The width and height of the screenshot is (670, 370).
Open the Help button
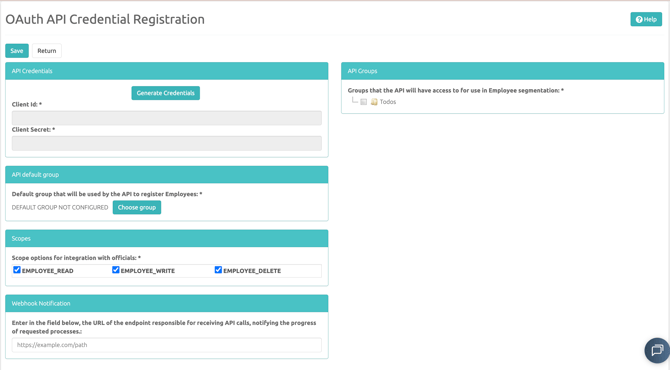coord(646,19)
